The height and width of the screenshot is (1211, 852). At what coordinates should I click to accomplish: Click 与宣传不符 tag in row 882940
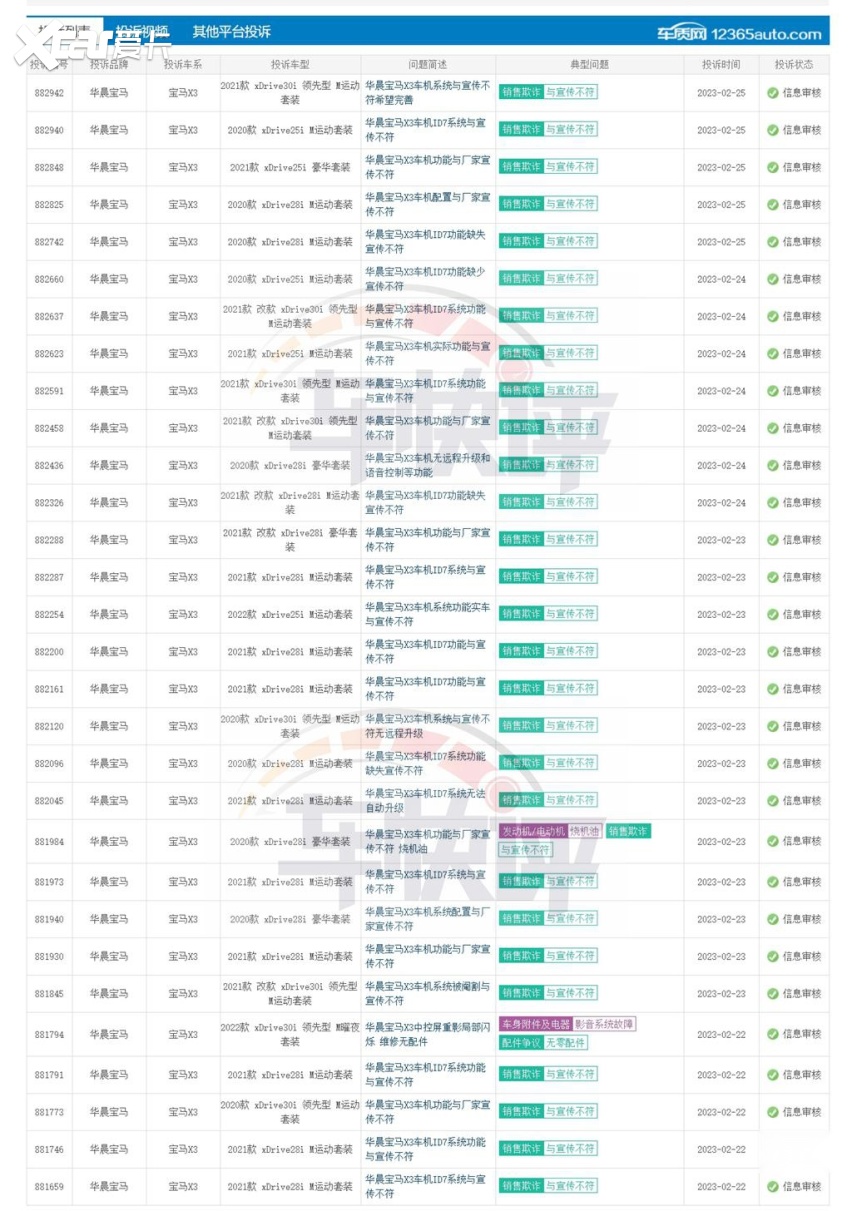click(x=570, y=130)
